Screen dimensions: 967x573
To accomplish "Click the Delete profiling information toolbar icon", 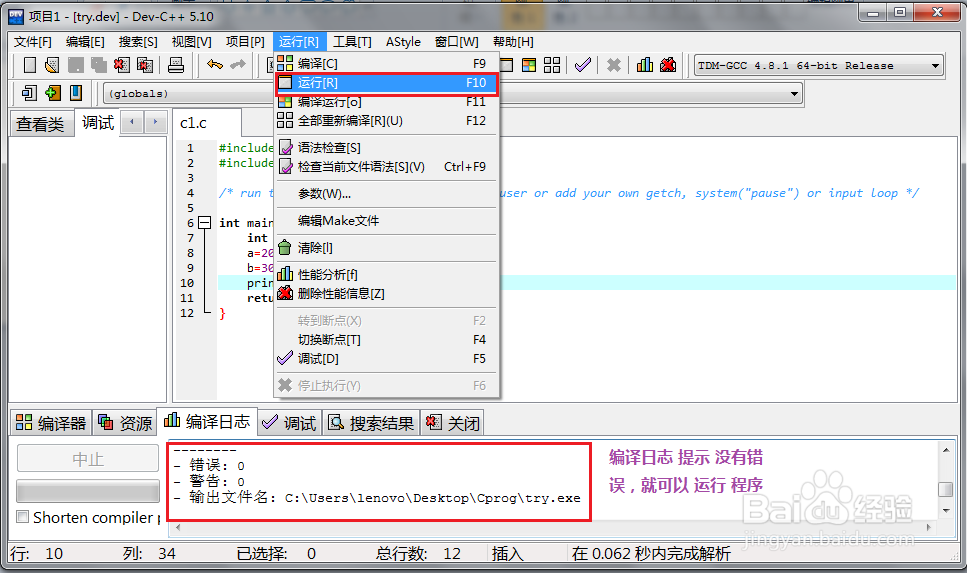I will point(668,65).
